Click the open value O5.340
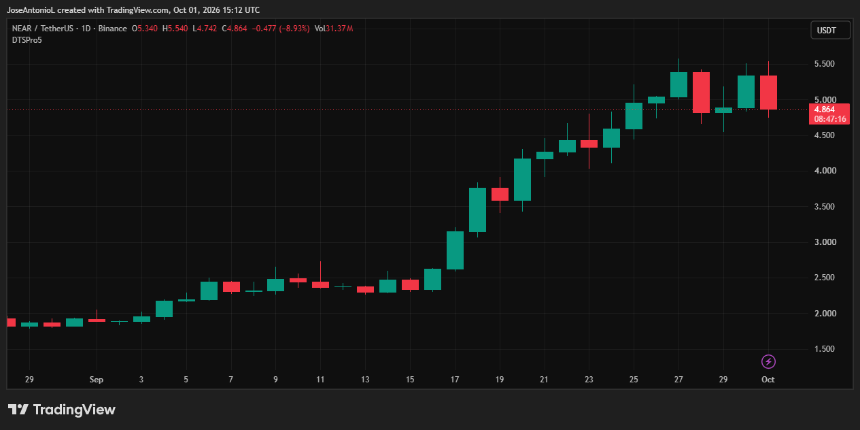 tap(145, 29)
